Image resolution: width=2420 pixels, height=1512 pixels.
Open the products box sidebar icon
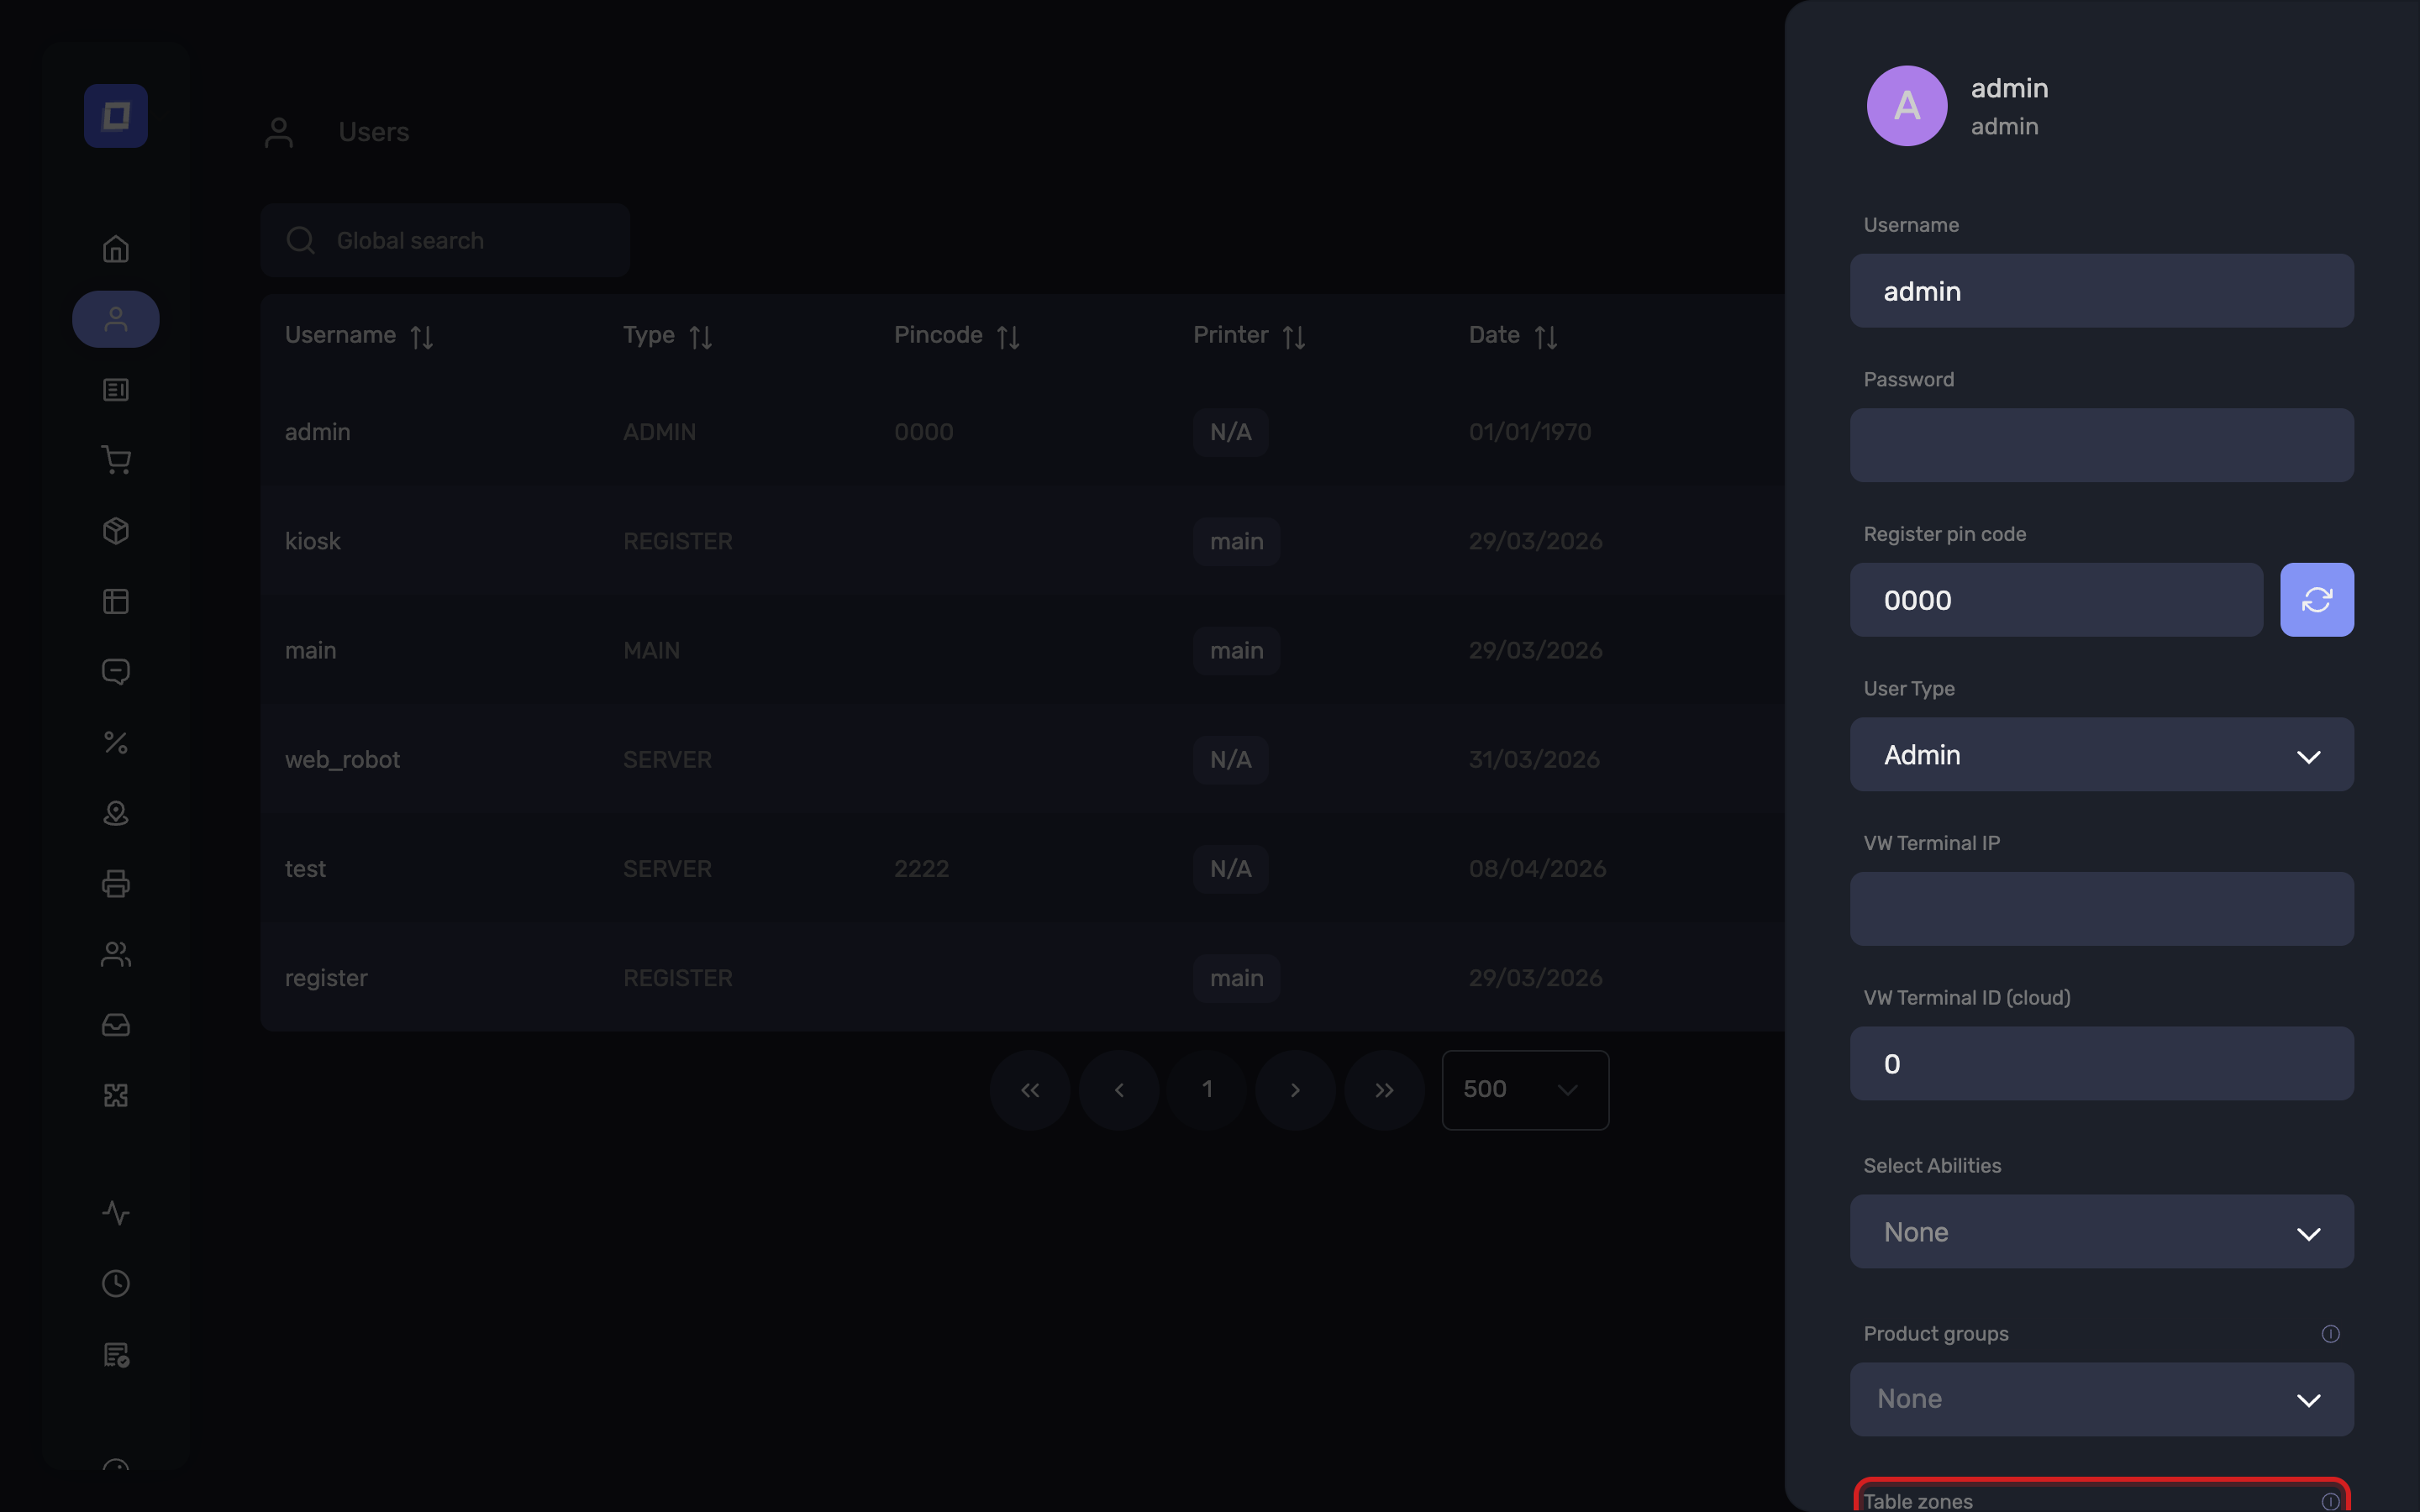click(116, 531)
